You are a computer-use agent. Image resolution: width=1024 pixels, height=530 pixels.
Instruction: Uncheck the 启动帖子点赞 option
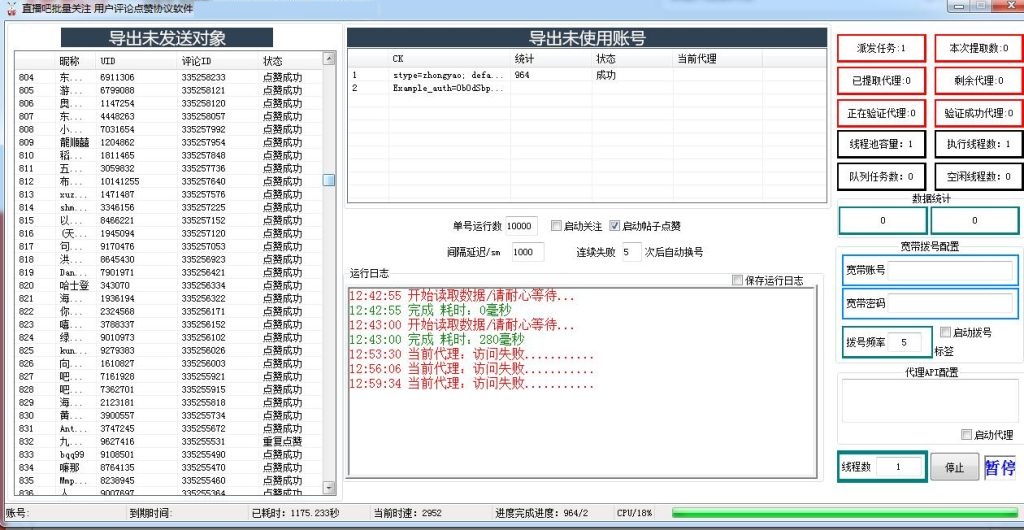pyautogui.click(x=615, y=226)
